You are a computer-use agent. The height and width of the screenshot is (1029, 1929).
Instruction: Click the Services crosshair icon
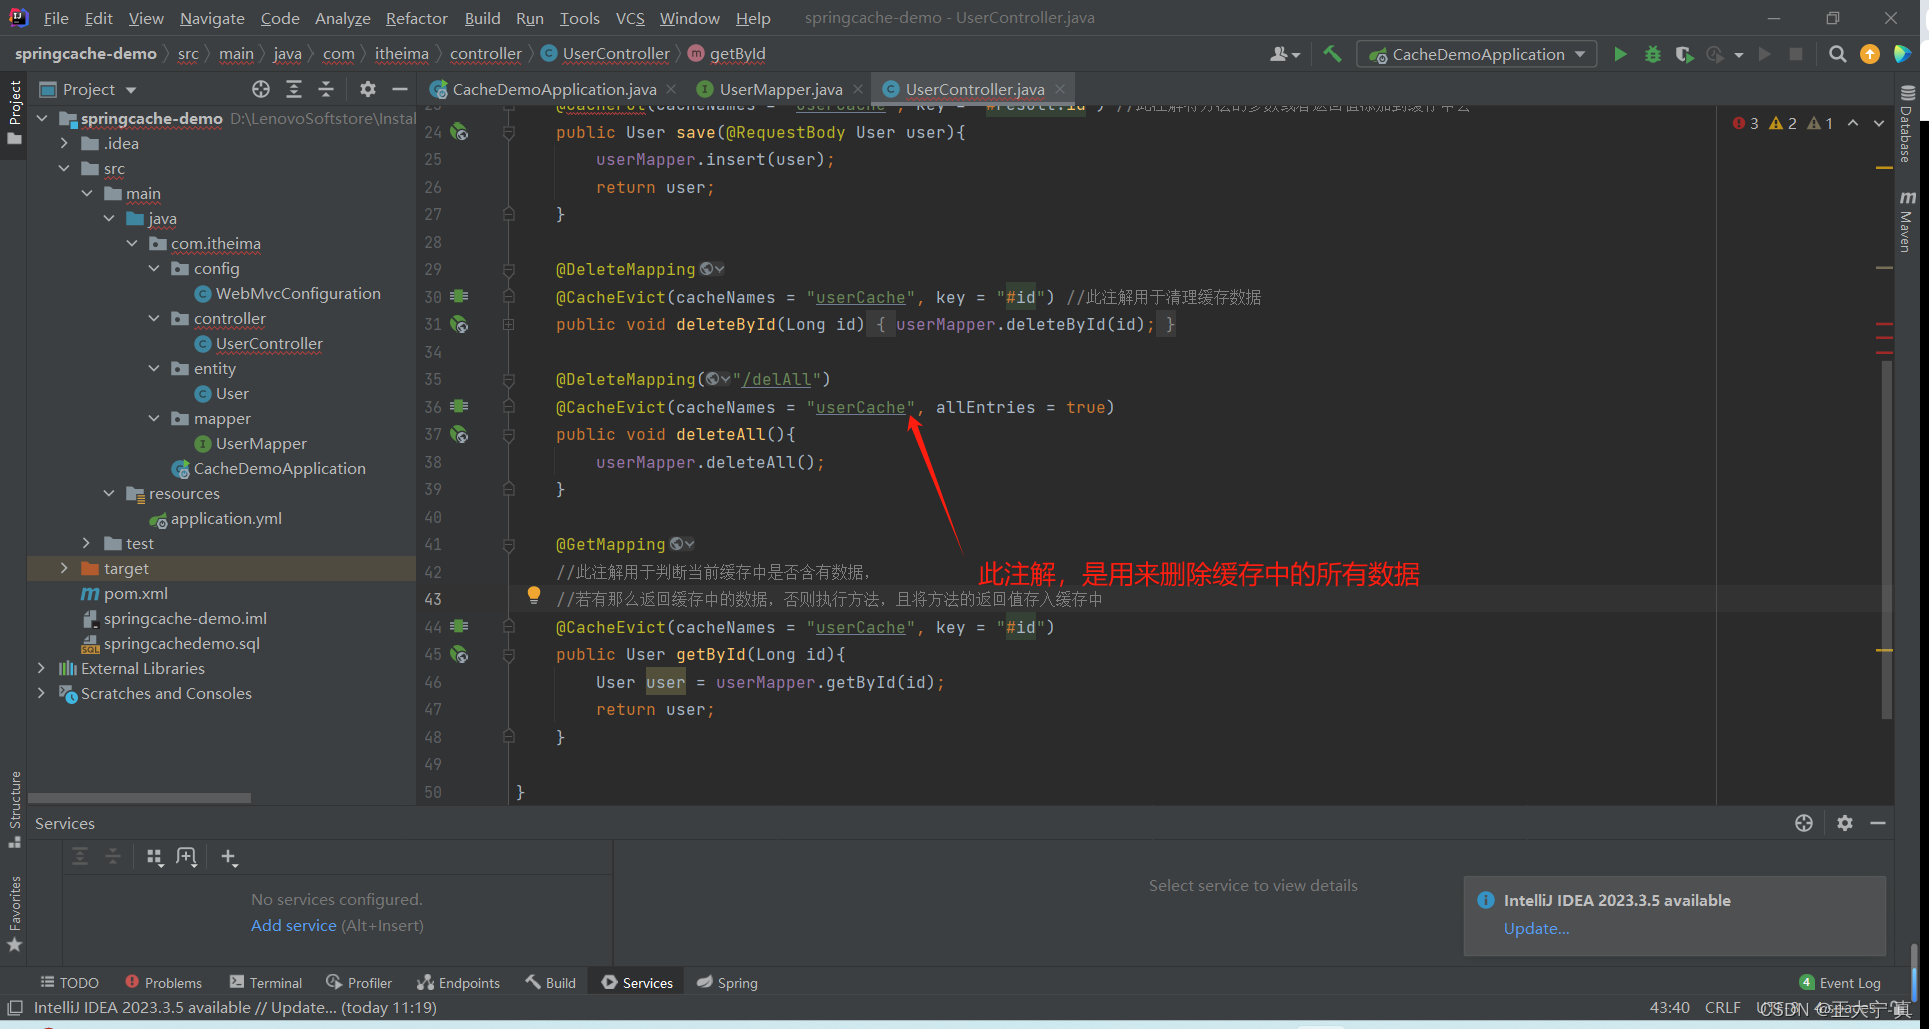(1804, 823)
